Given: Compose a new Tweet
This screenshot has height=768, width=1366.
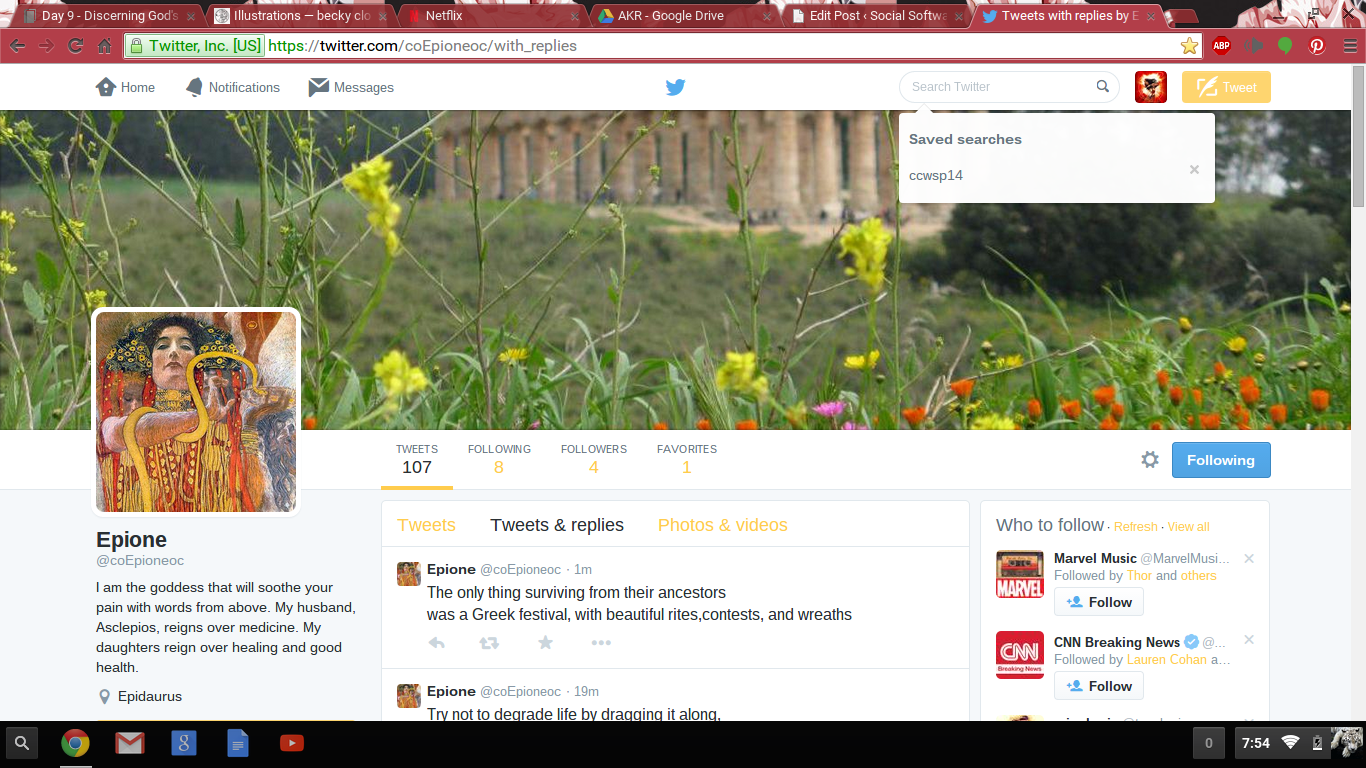Looking at the screenshot, I should [1226, 87].
